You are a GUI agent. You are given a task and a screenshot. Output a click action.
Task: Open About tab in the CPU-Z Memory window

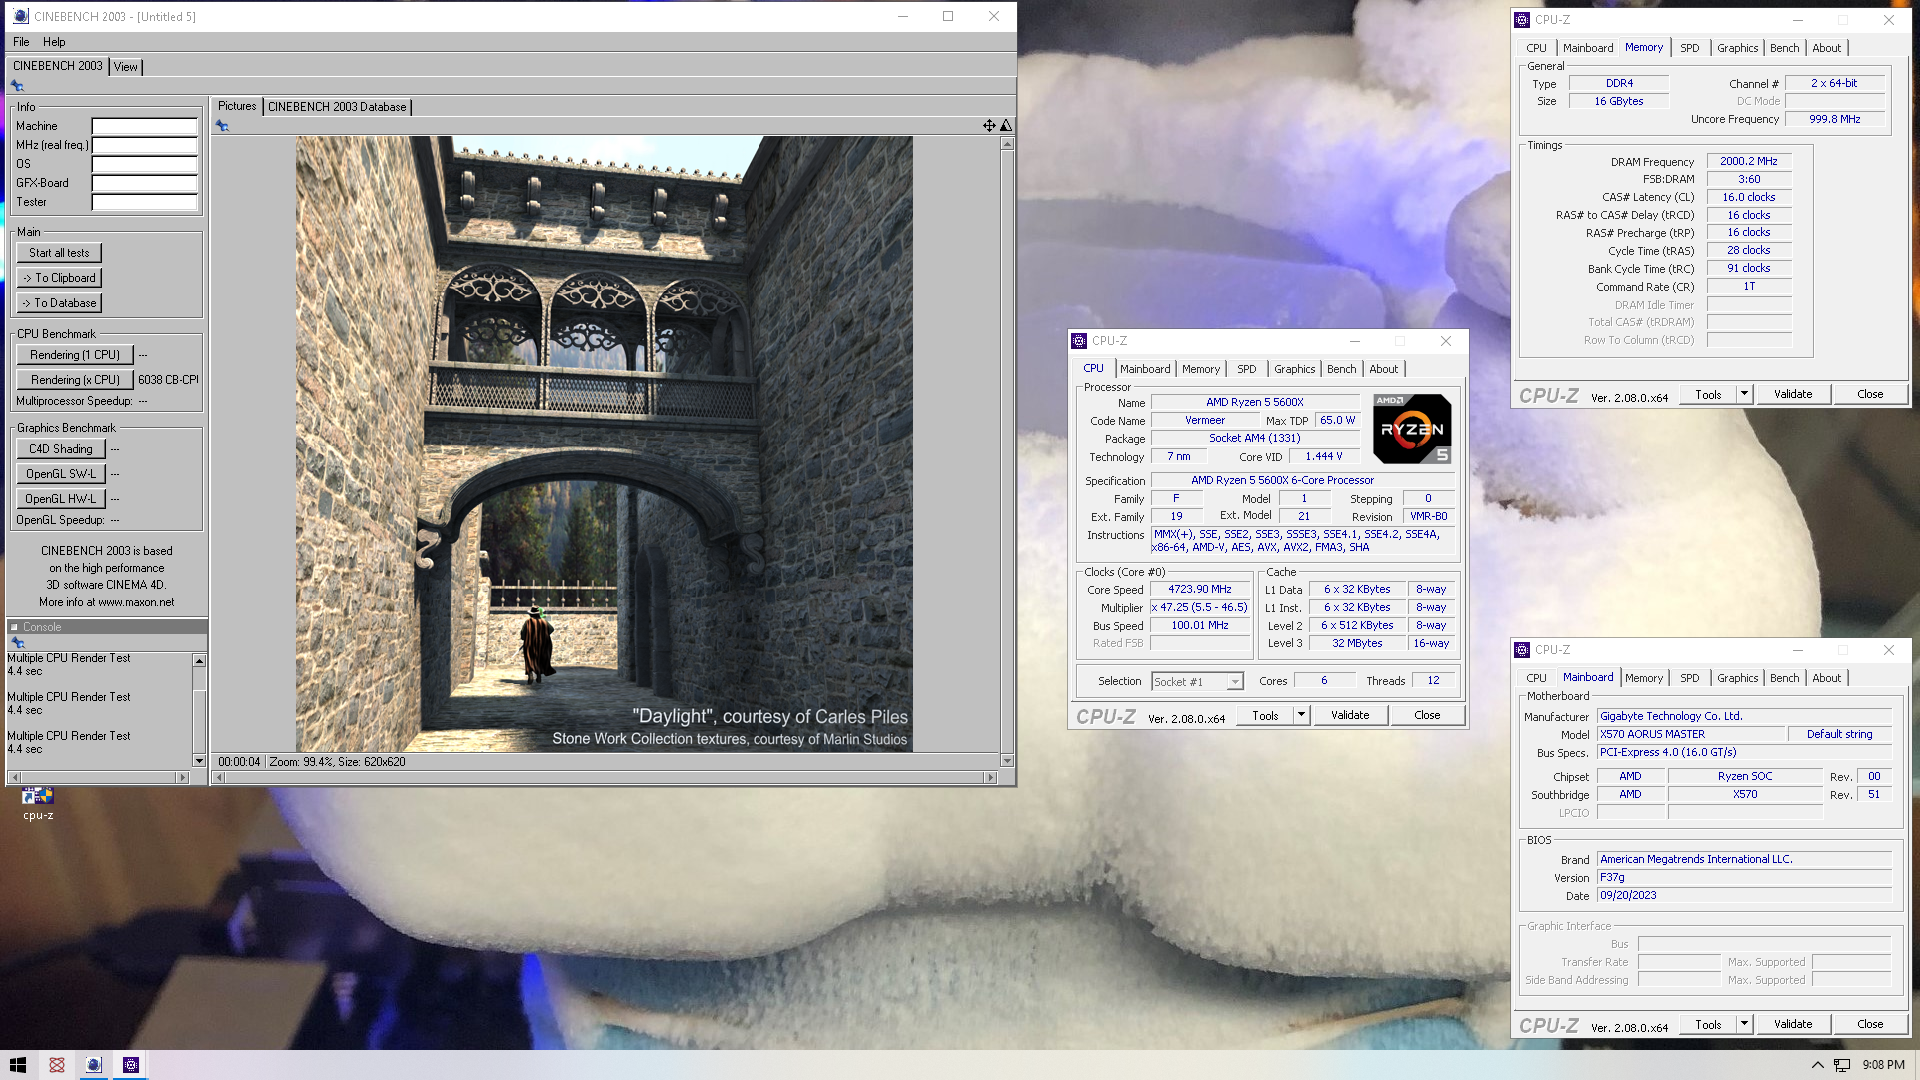[1826, 48]
